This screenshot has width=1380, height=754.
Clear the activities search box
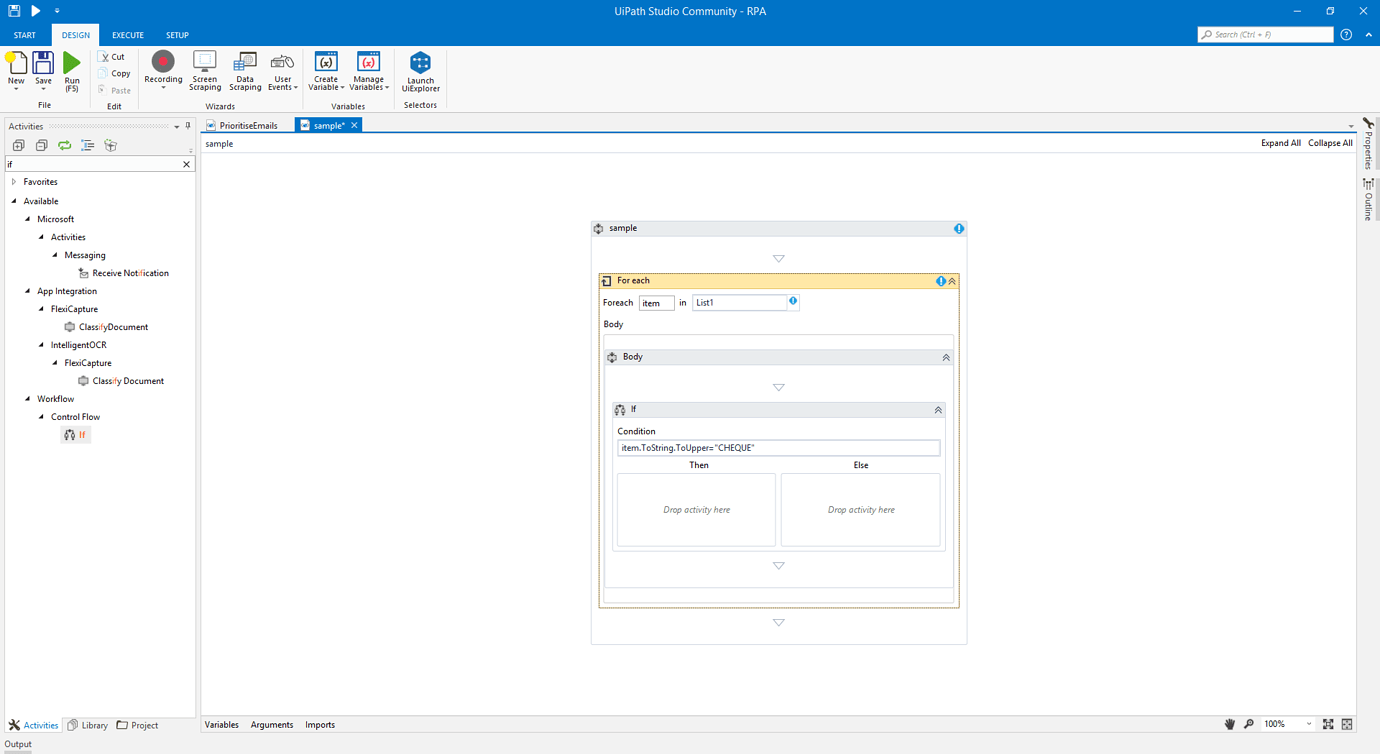[186, 164]
